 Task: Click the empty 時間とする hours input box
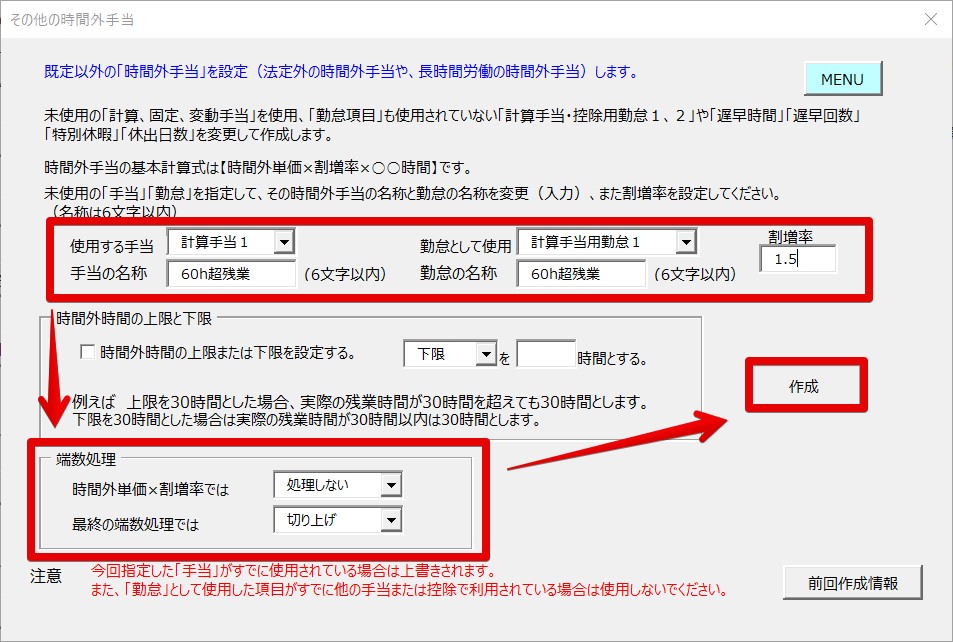coord(546,354)
